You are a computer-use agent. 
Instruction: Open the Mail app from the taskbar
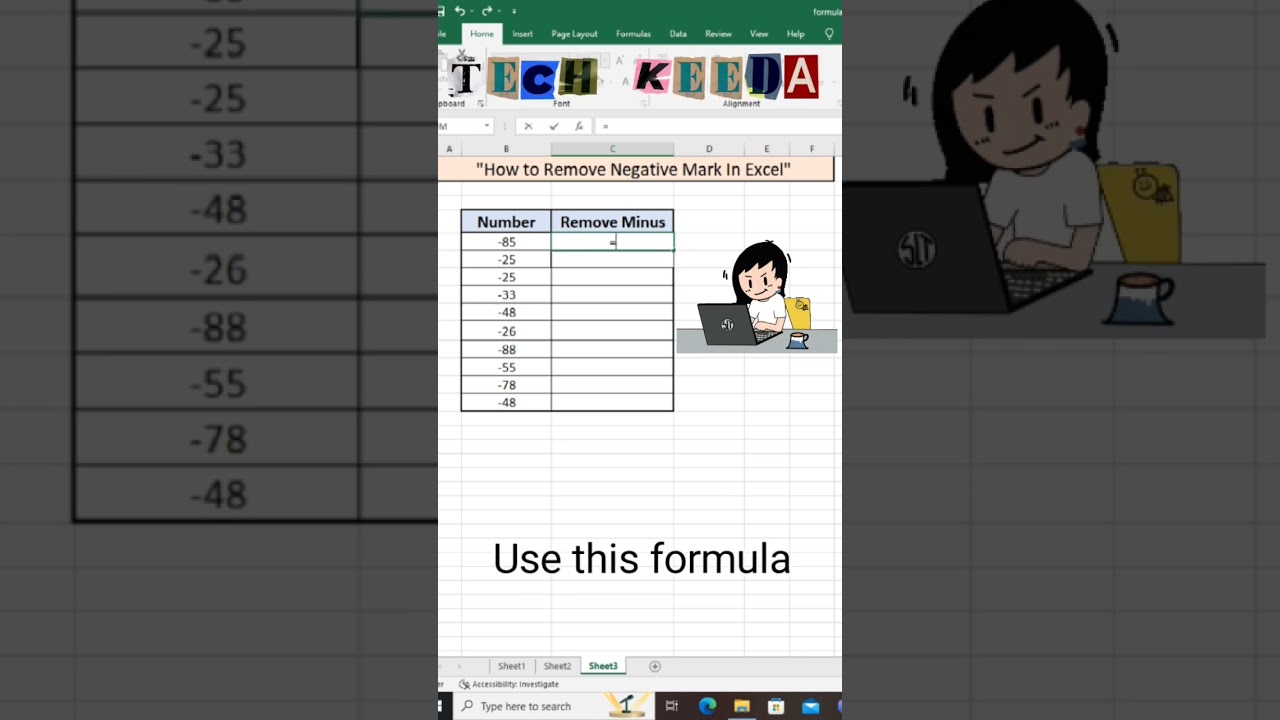point(811,706)
